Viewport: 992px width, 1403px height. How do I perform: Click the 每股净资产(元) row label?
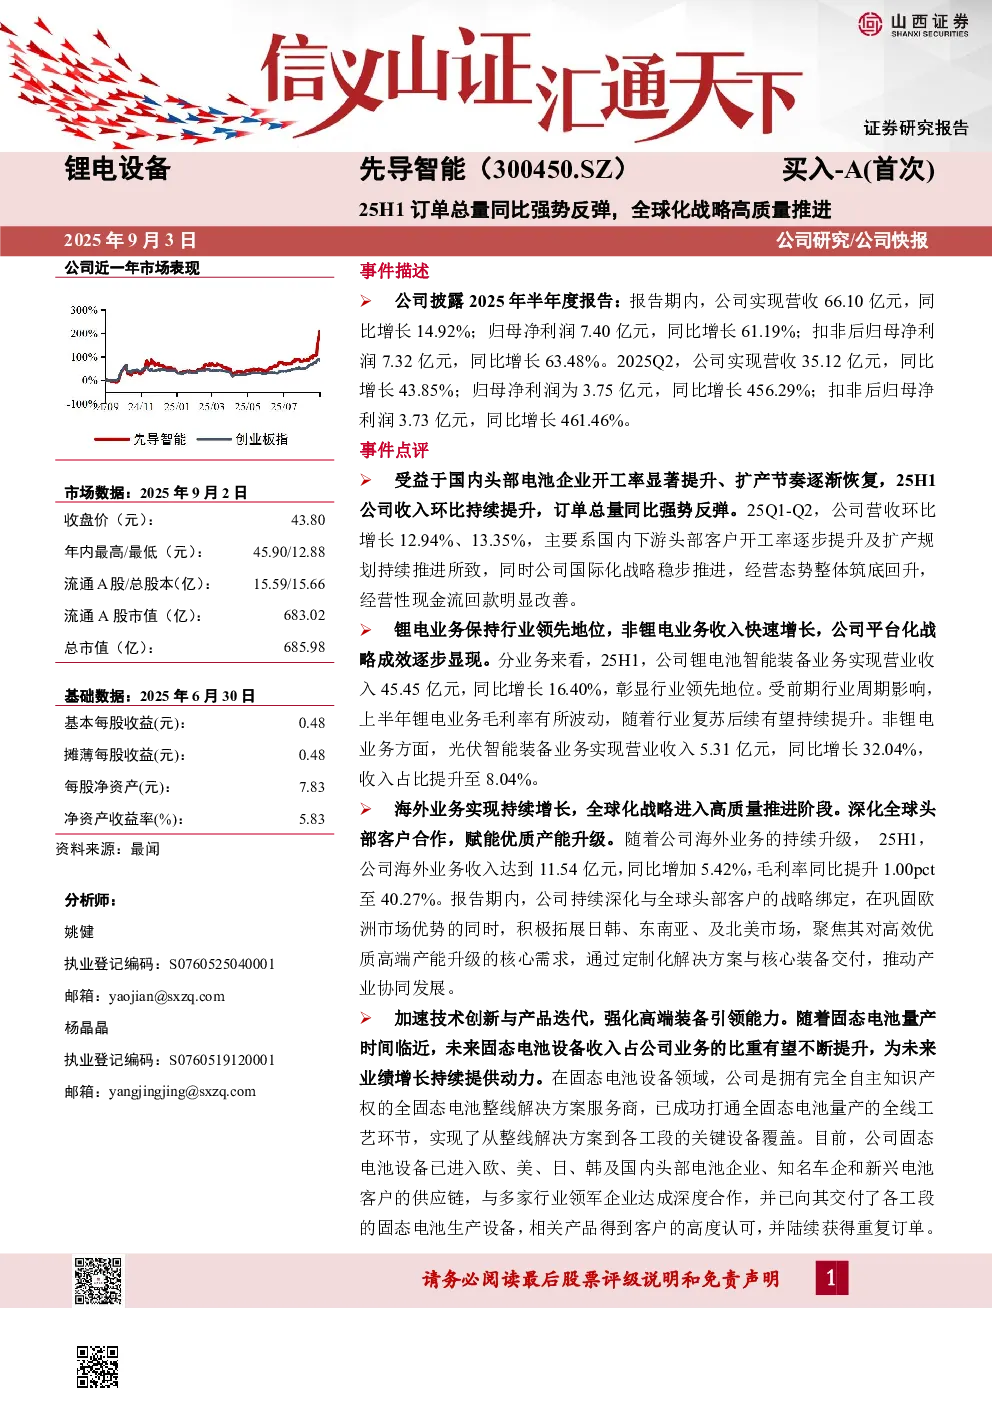coord(117,787)
